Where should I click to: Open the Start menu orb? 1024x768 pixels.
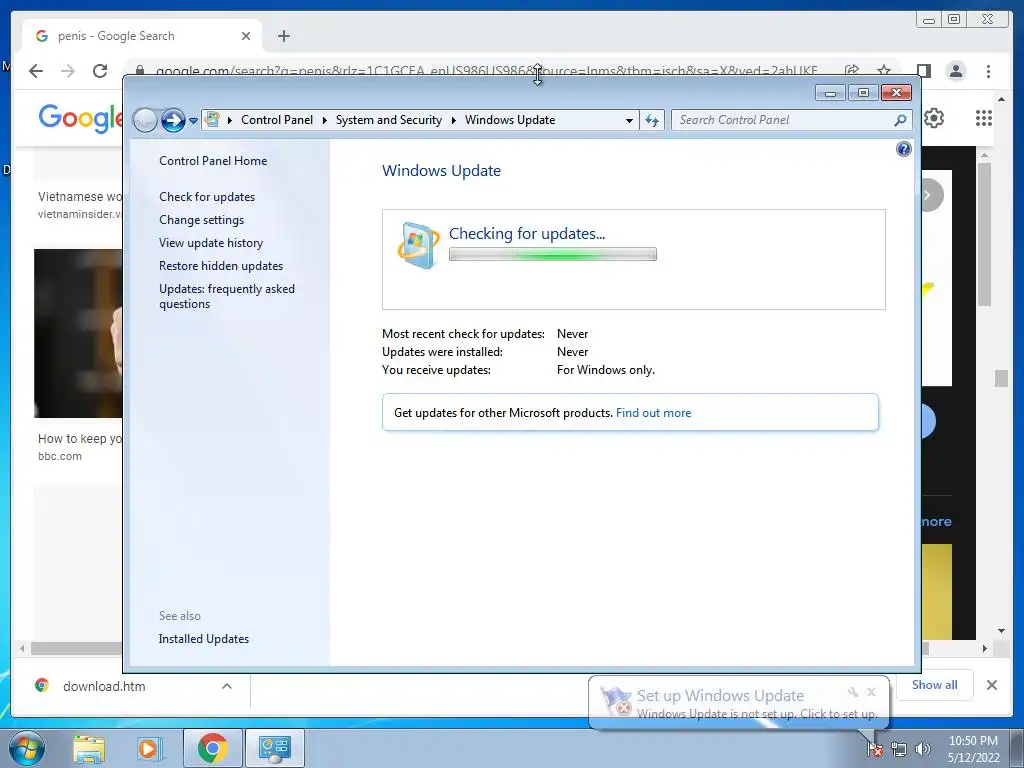pyautogui.click(x=26, y=748)
